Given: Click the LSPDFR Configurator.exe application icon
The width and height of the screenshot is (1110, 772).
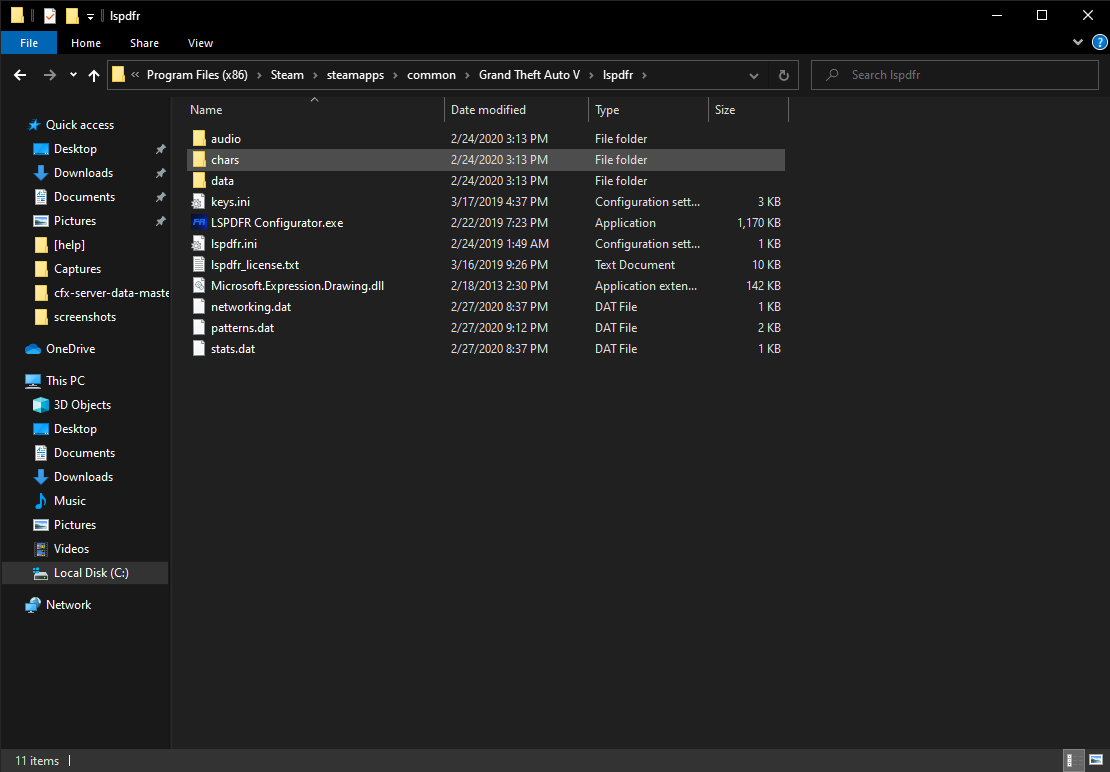Looking at the screenshot, I should (199, 223).
